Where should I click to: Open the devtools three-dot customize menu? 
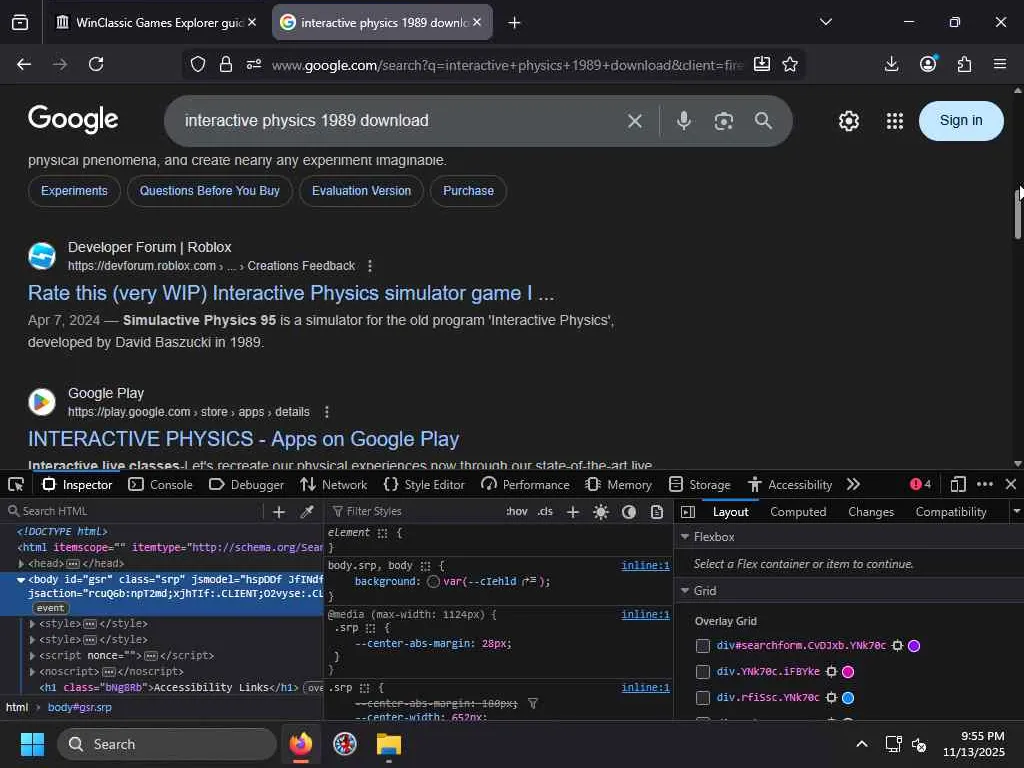click(985, 485)
